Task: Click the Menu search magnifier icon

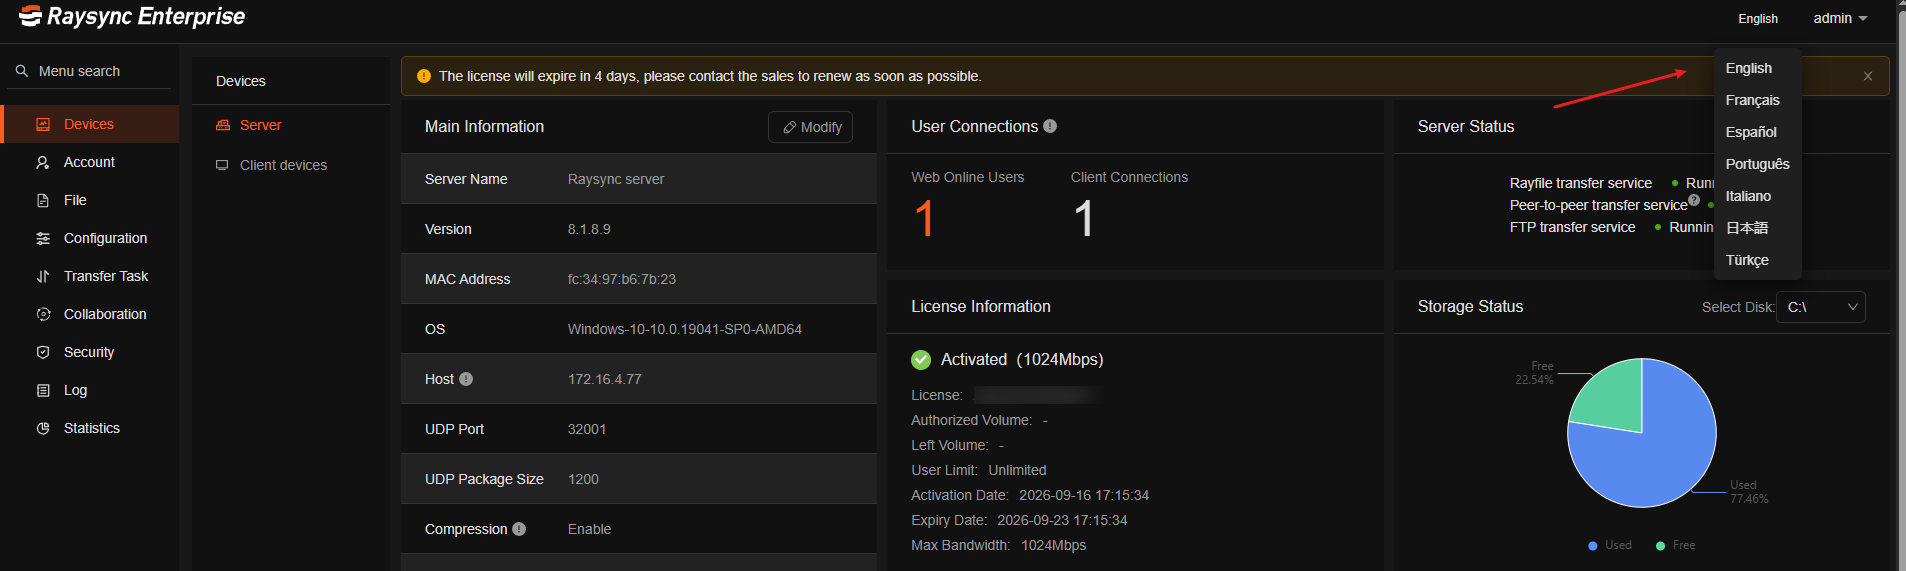Action: click(x=22, y=71)
